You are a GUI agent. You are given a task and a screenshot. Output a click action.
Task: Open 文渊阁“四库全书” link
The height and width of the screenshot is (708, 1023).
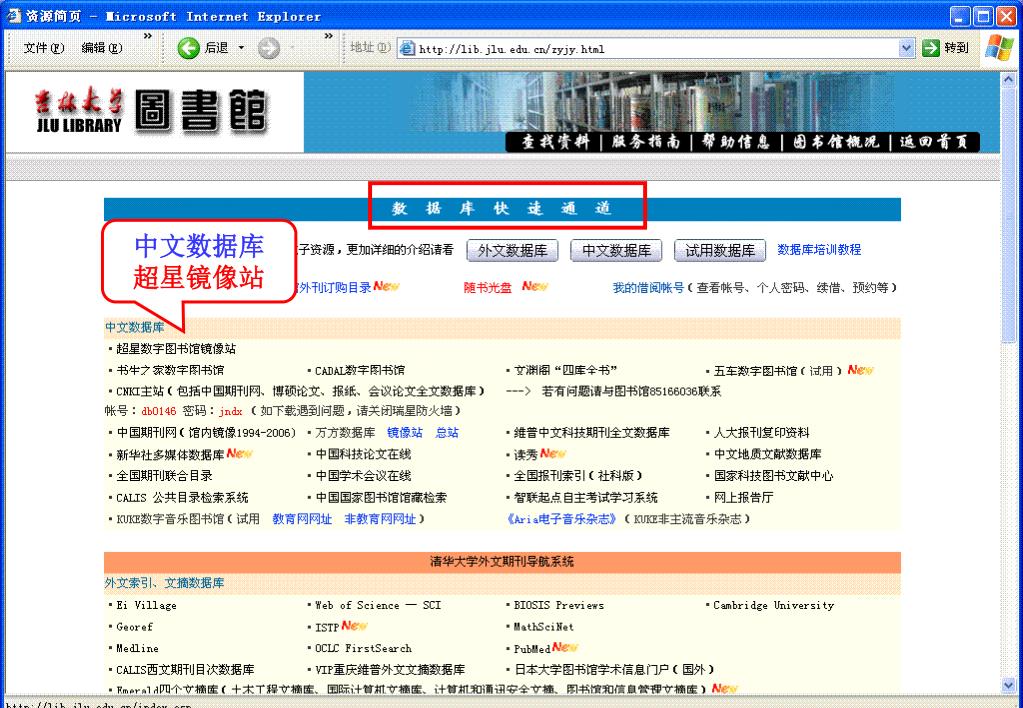(566, 370)
